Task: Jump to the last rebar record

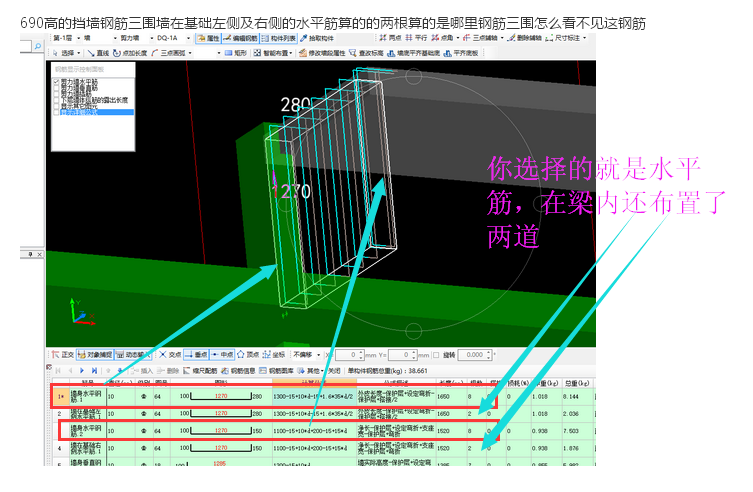Action: pyautogui.click(x=94, y=371)
